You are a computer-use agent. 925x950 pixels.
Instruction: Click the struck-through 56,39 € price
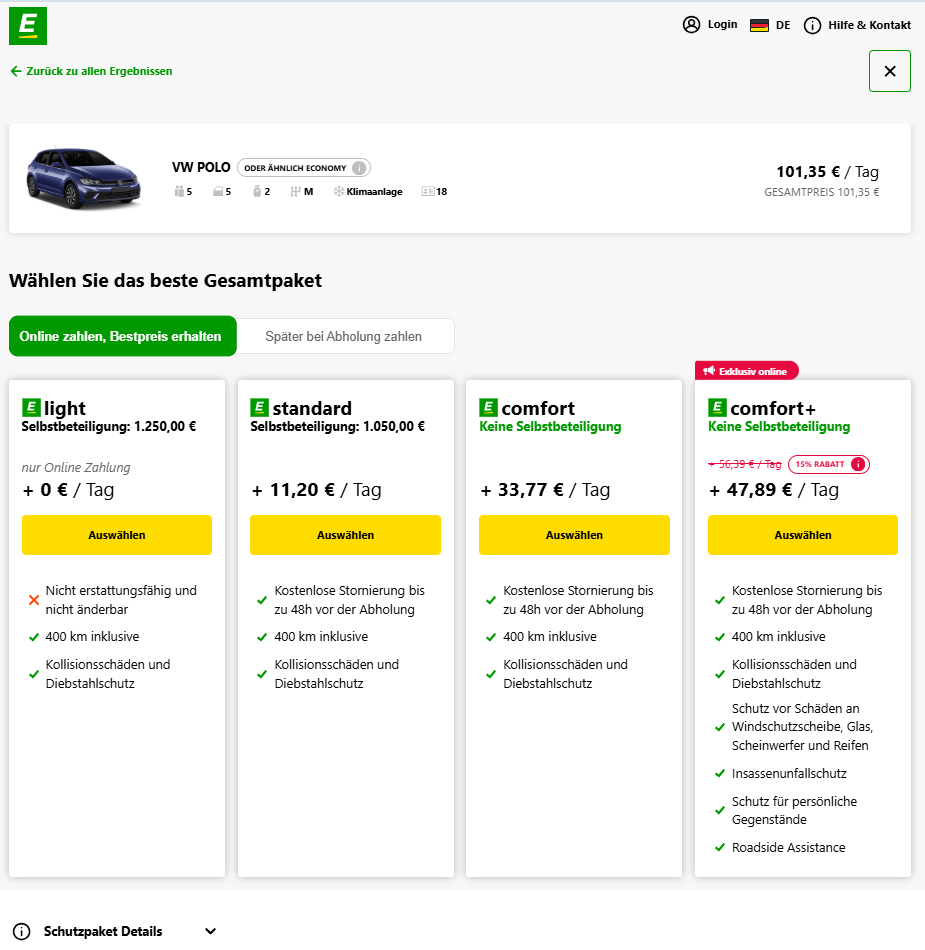(745, 464)
